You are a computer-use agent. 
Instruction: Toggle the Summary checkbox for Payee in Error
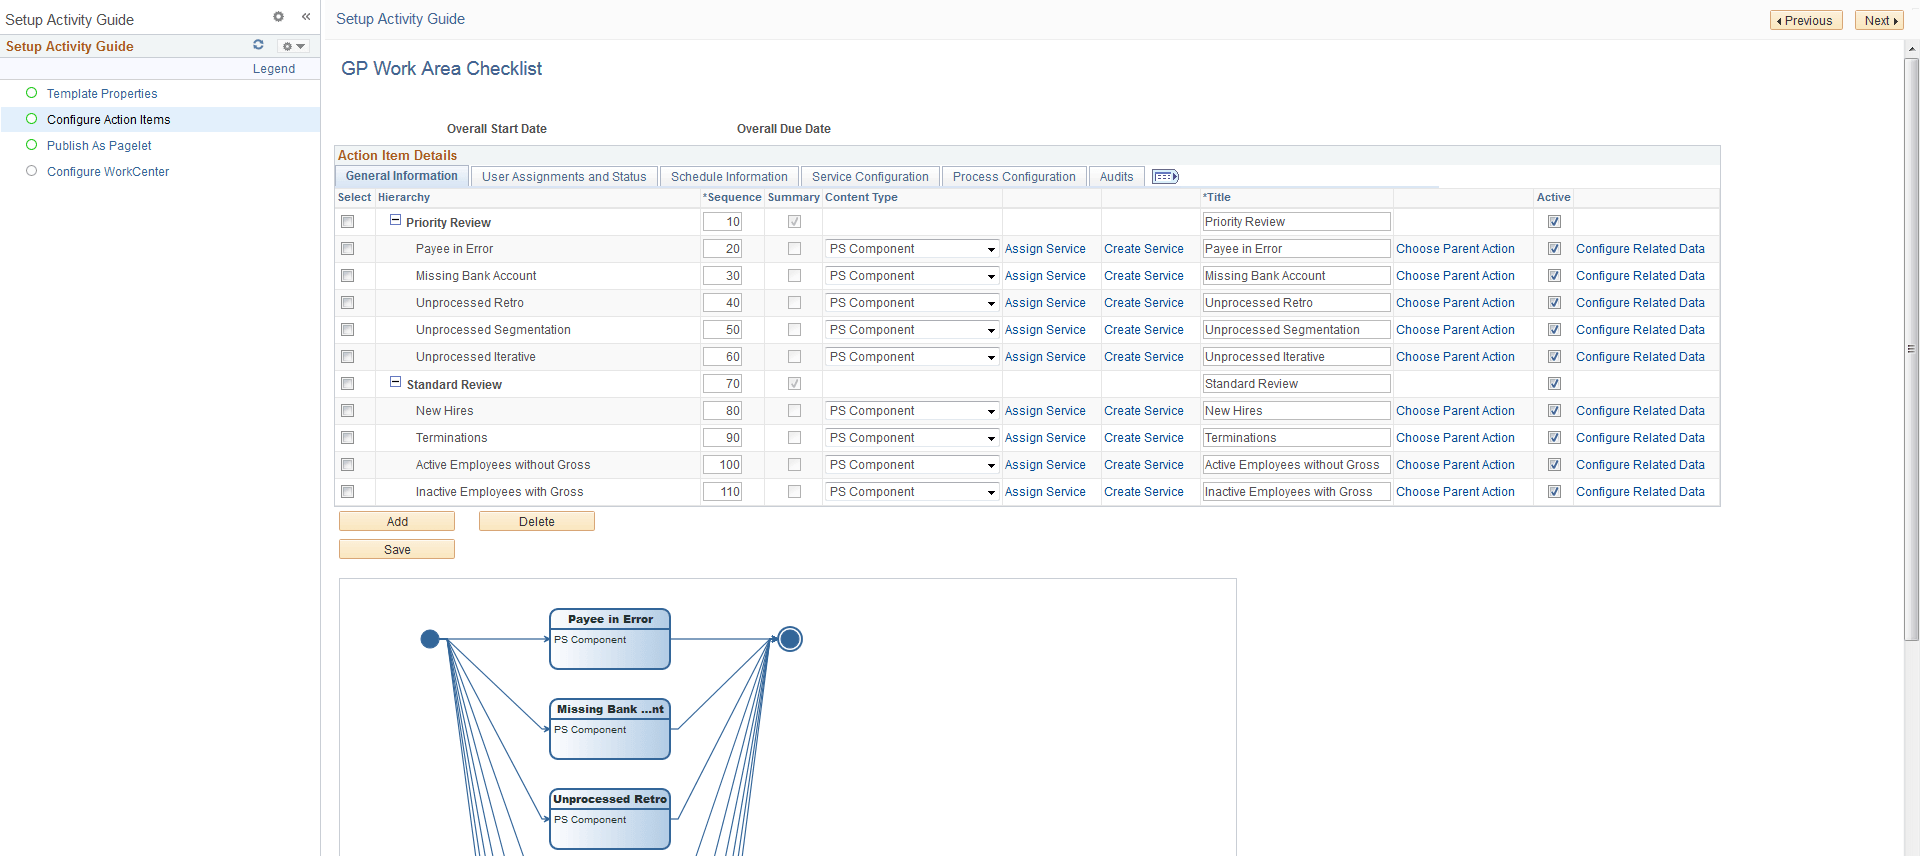[x=794, y=249]
